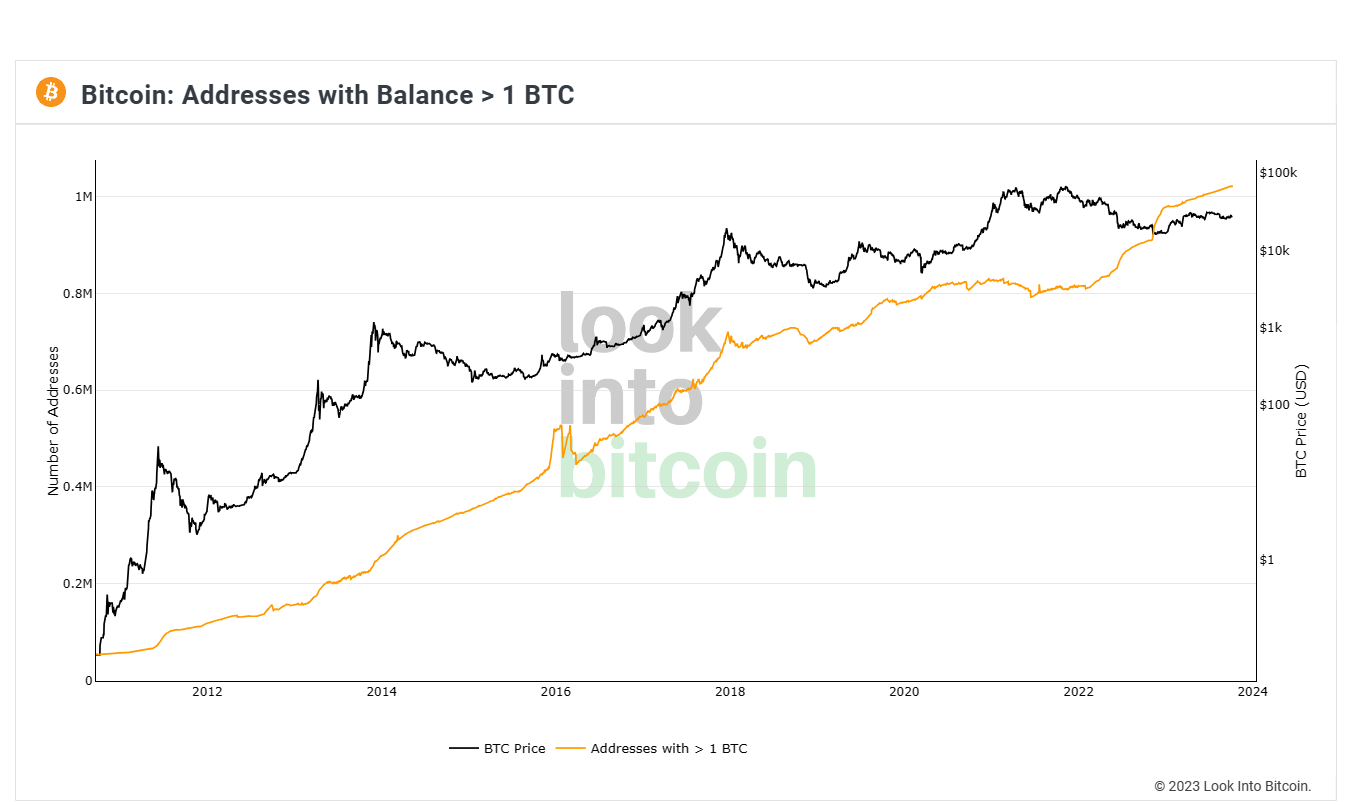
Task: Click the black BTC Price legend line
Action: 464,748
